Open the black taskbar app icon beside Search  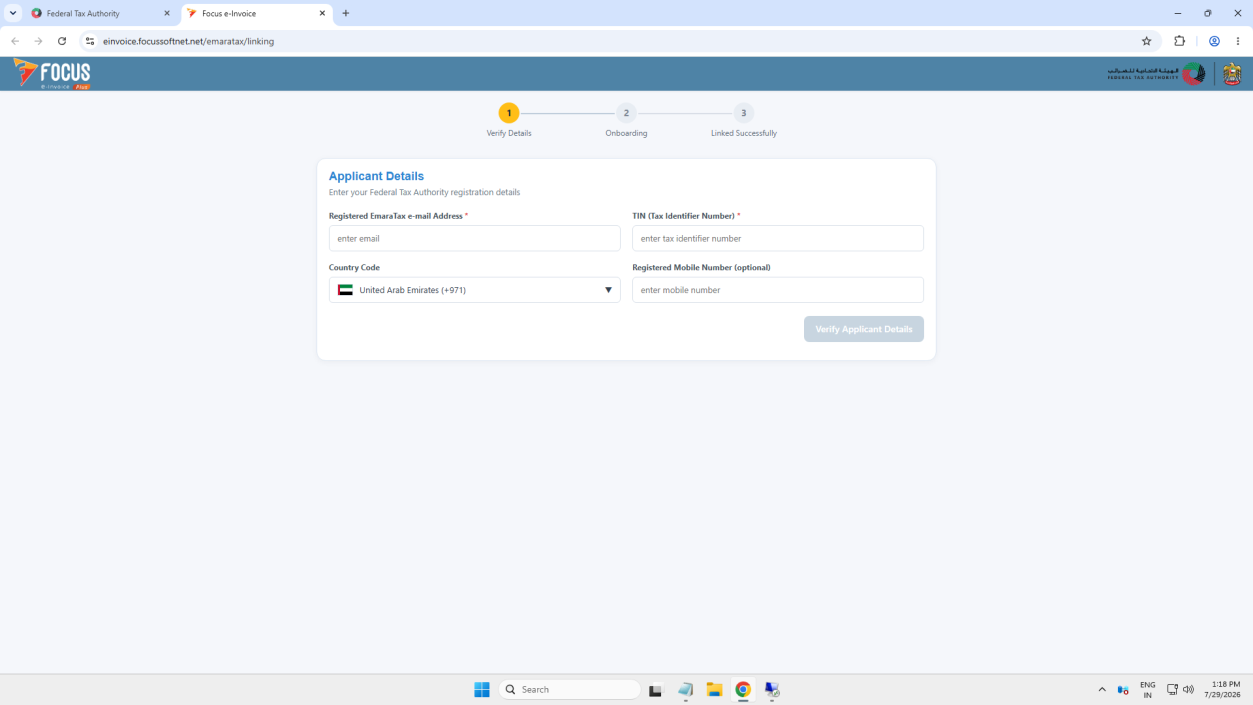point(656,689)
